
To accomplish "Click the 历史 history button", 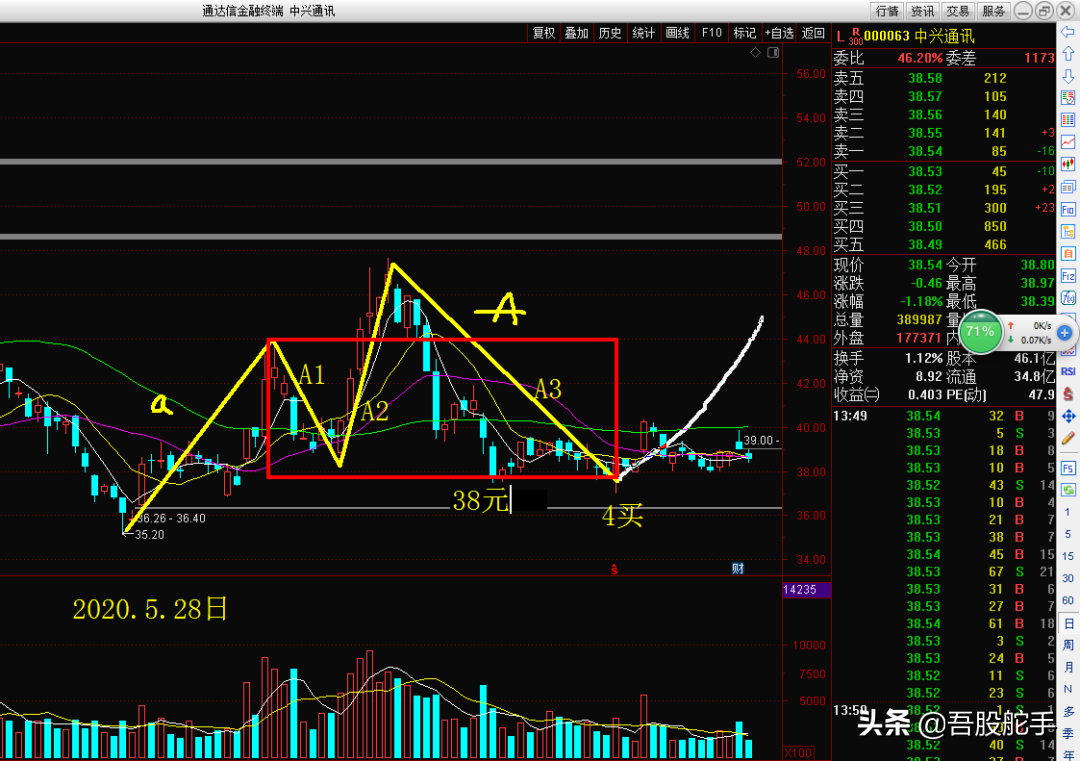I will click(610, 33).
